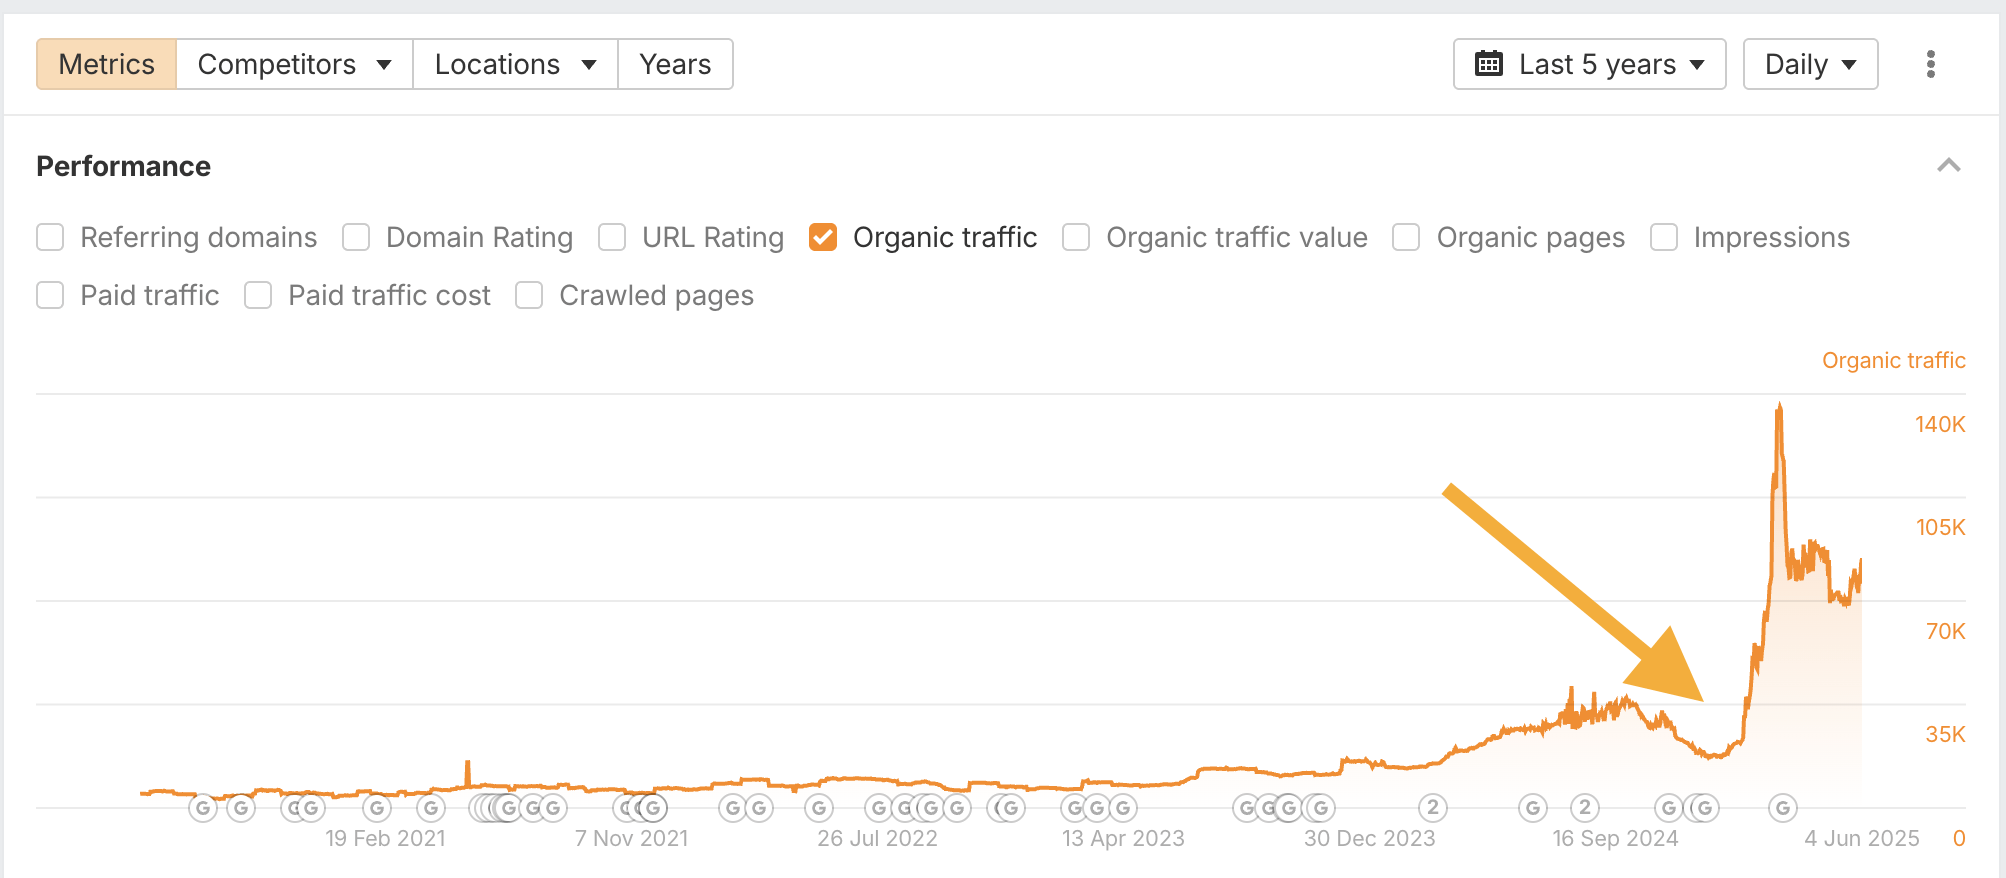Click the Google update marker near 26 Jul 2022
Viewport: 2006px width, 878px height.
point(880,808)
